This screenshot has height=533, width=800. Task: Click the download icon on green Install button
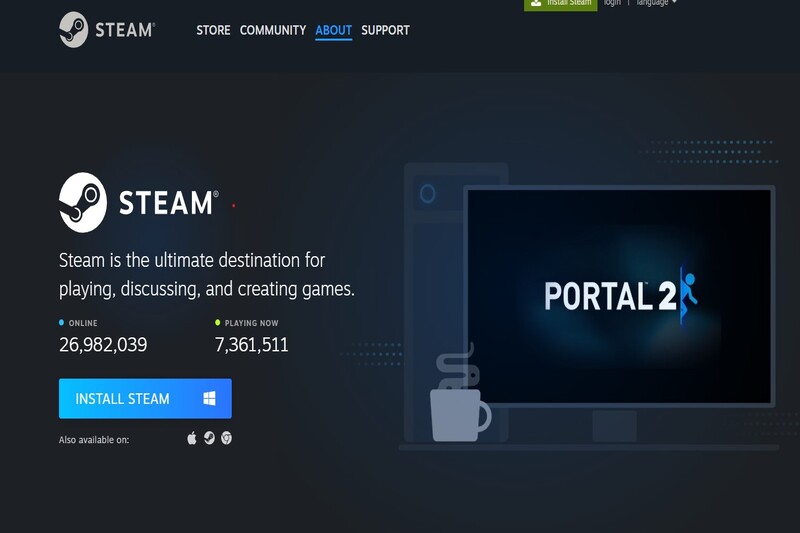[x=536, y=3]
